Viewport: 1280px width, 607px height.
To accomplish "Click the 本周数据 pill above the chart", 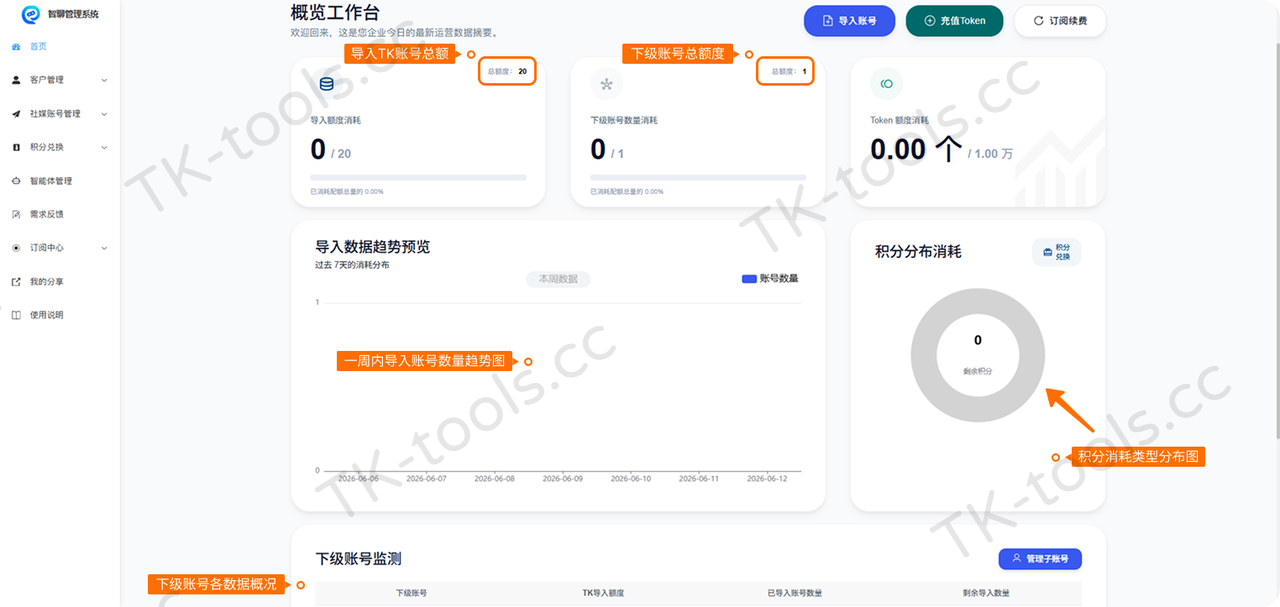I will (x=558, y=279).
